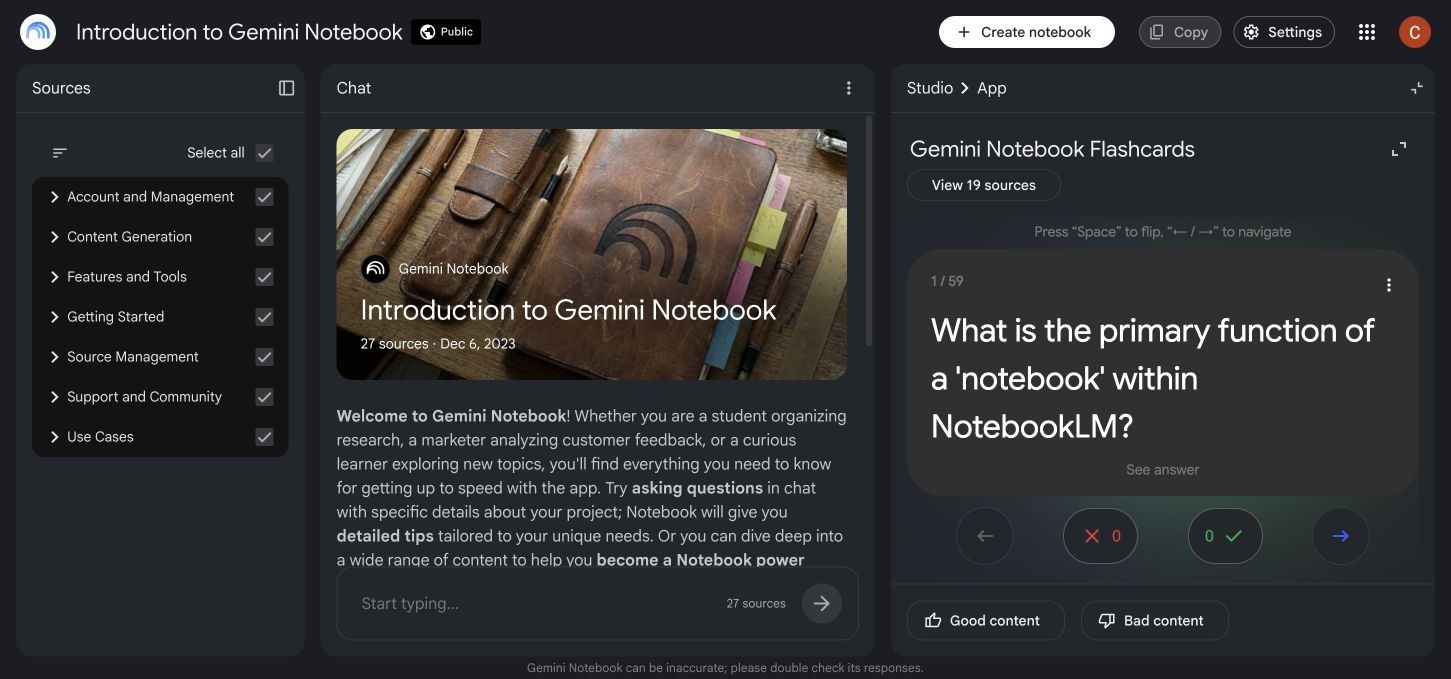Open the flashcard three-dot options menu

click(x=1388, y=285)
